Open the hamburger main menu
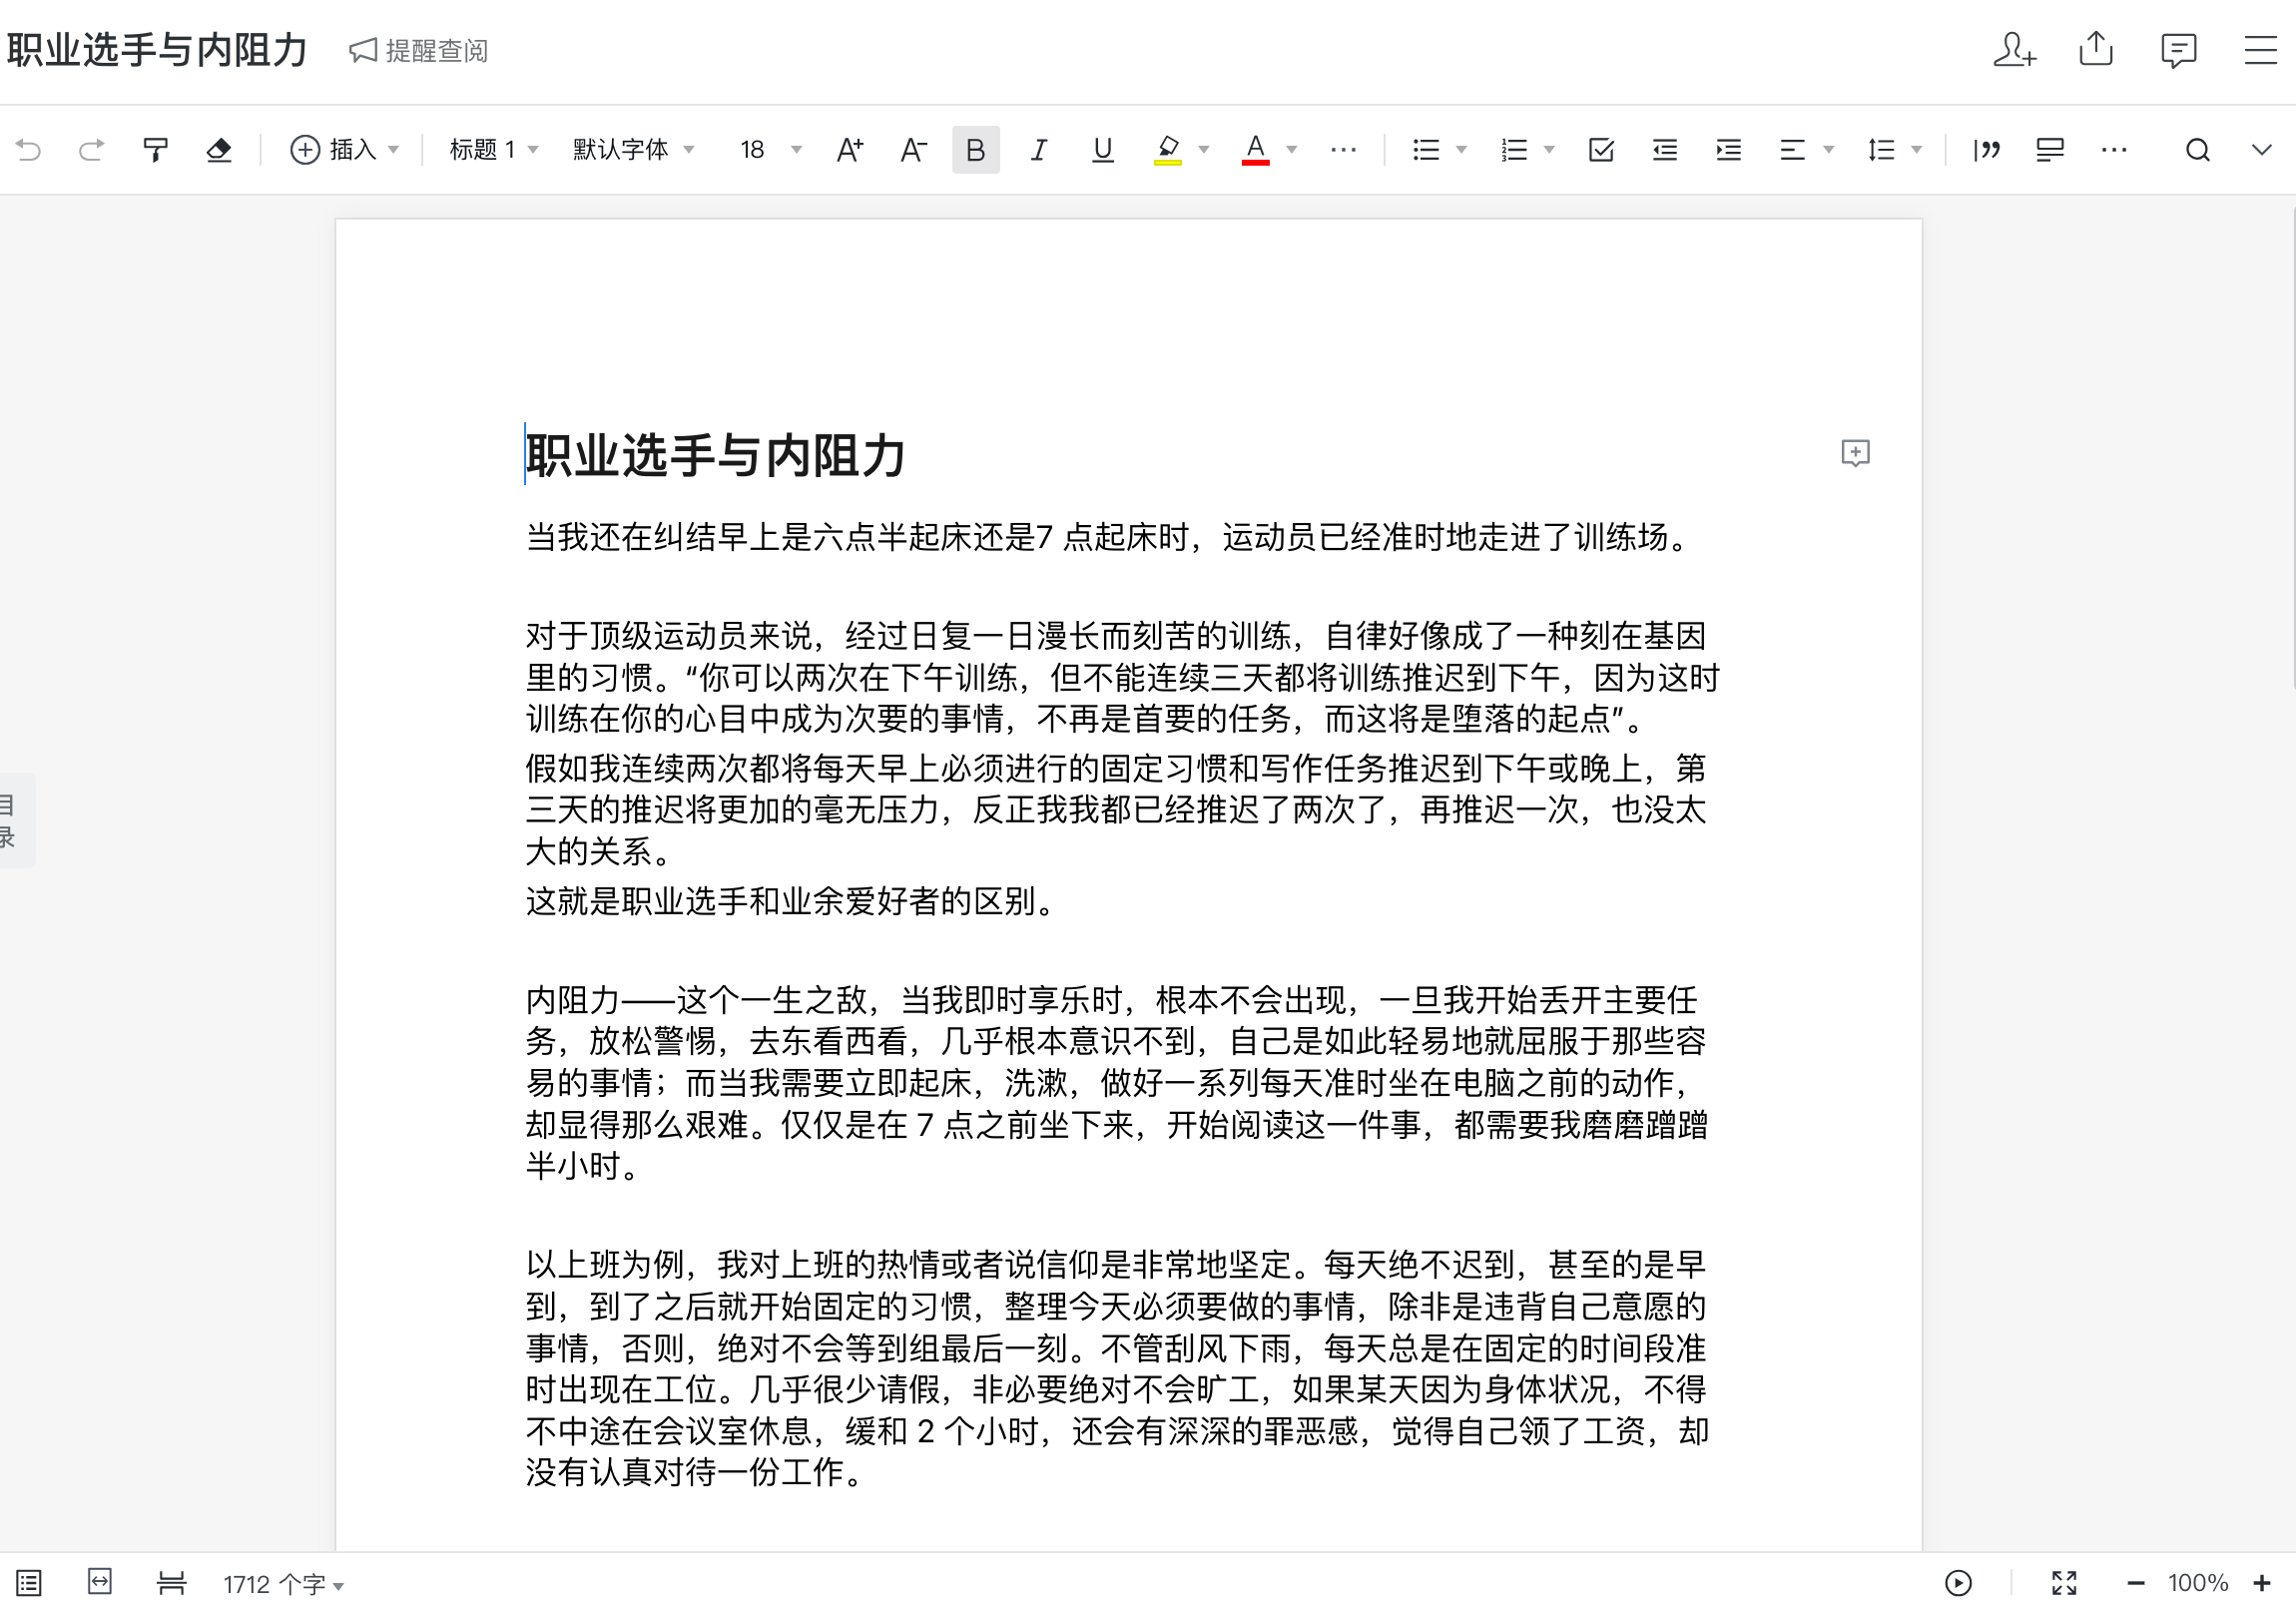Screen dimensions: 2296x1606 [2260, 50]
